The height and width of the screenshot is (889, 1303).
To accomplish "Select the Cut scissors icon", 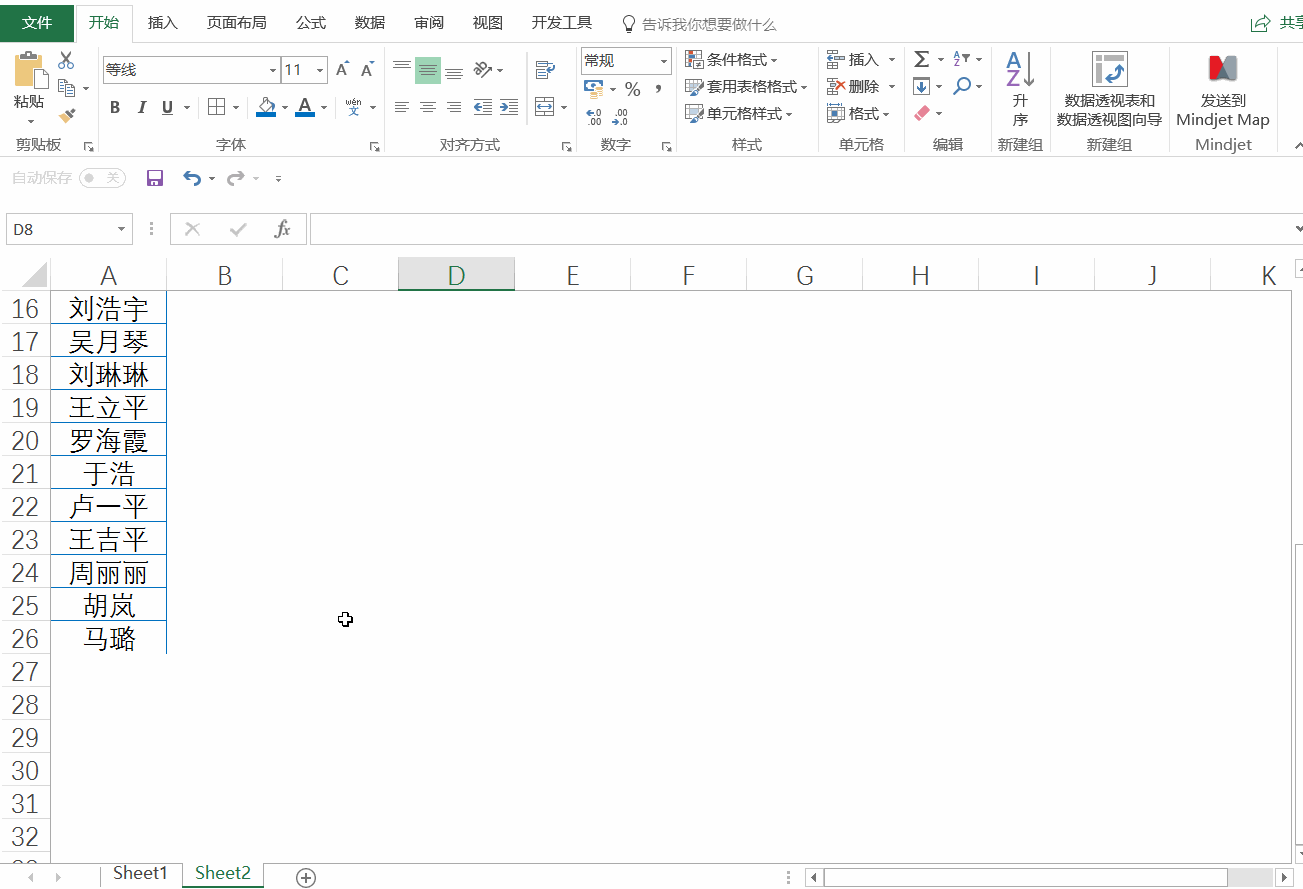I will click(x=66, y=60).
